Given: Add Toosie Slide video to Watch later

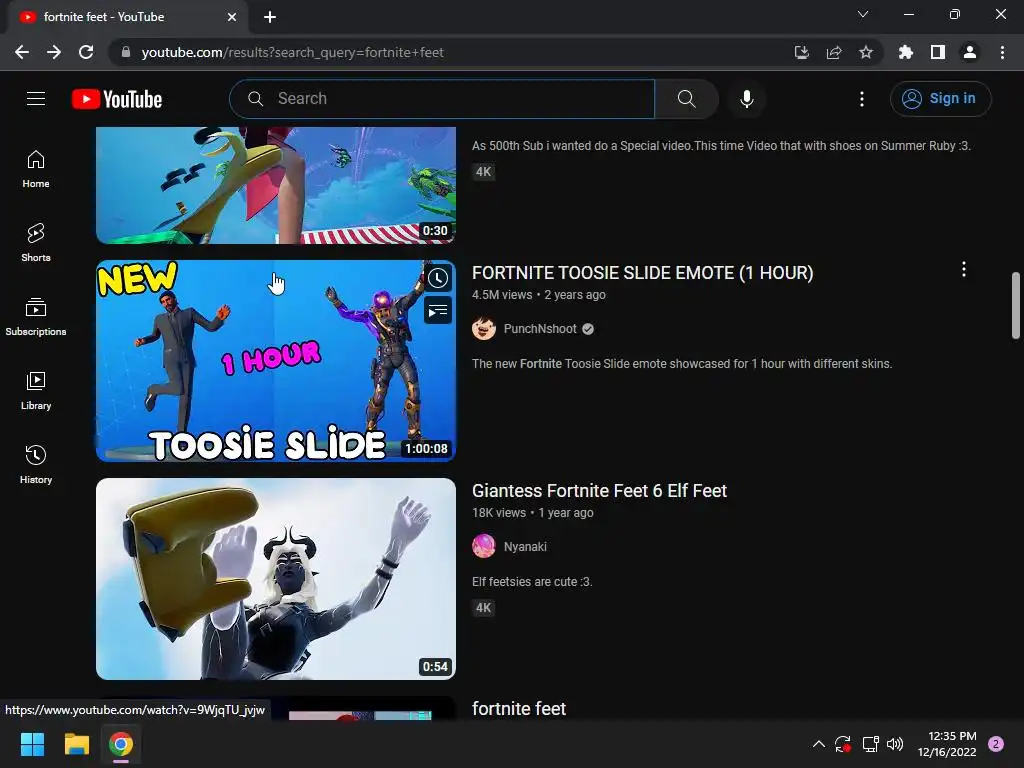Looking at the screenshot, I should (x=438, y=279).
